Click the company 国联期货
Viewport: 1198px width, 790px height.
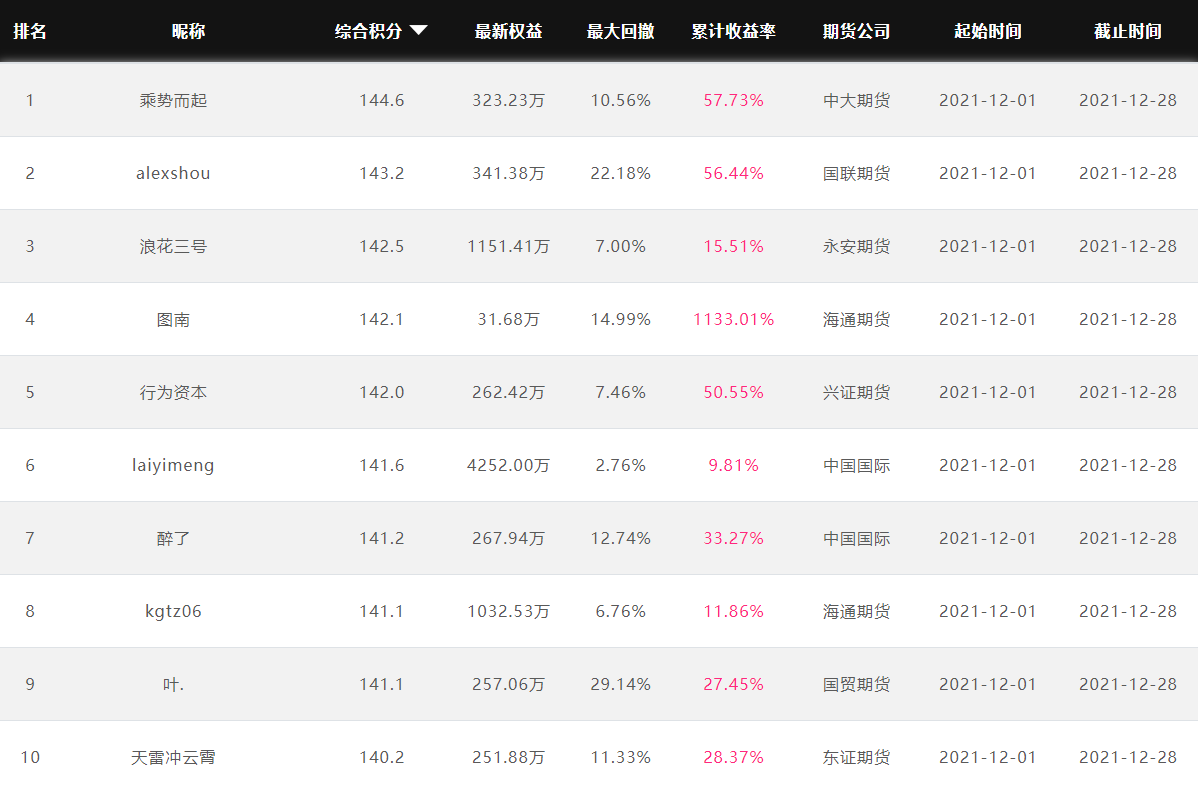pos(856,173)
